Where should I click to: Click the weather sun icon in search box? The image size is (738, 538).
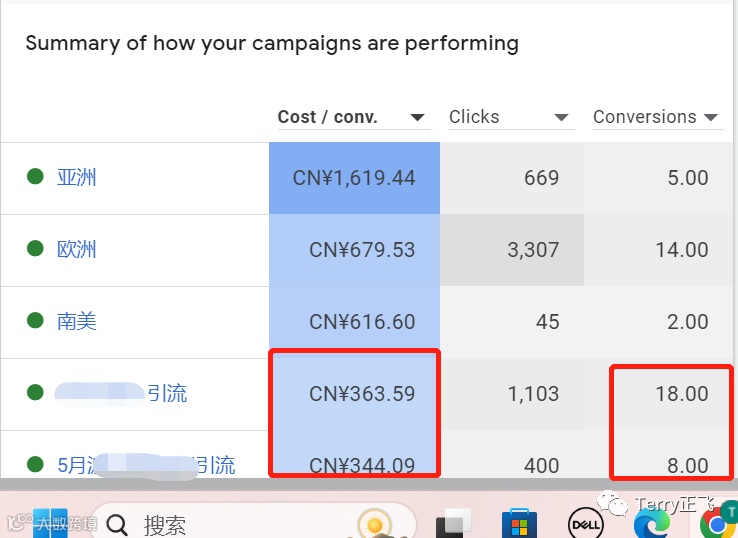point(375,523)
